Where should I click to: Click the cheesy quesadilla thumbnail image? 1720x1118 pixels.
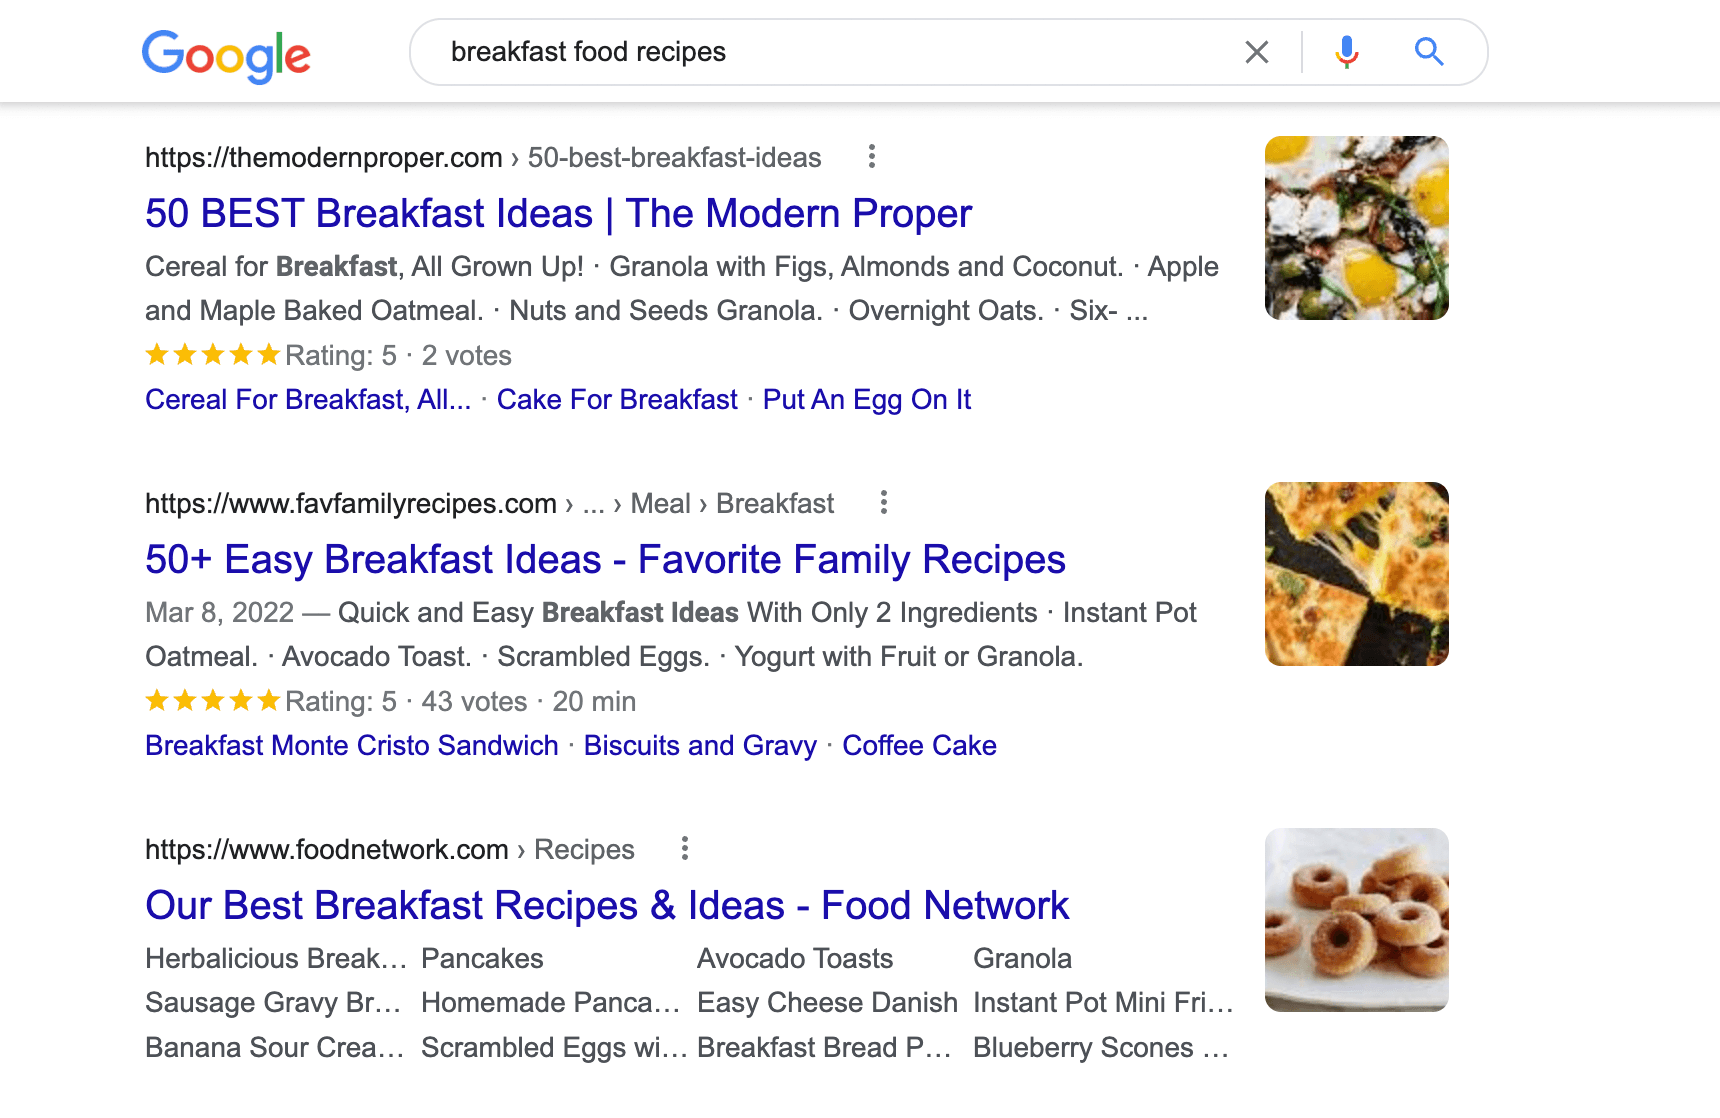[1356, 574]
